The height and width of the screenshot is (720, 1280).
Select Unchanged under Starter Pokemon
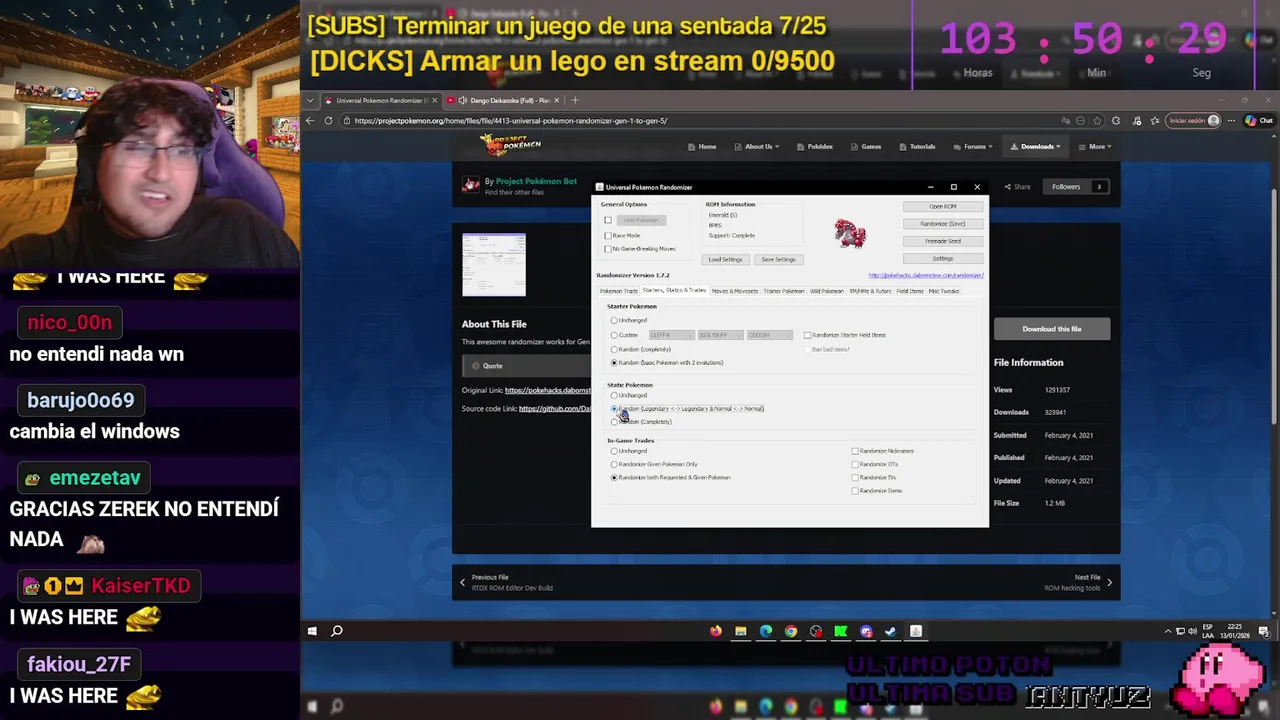pyautogui.click(x=614, y=320)
